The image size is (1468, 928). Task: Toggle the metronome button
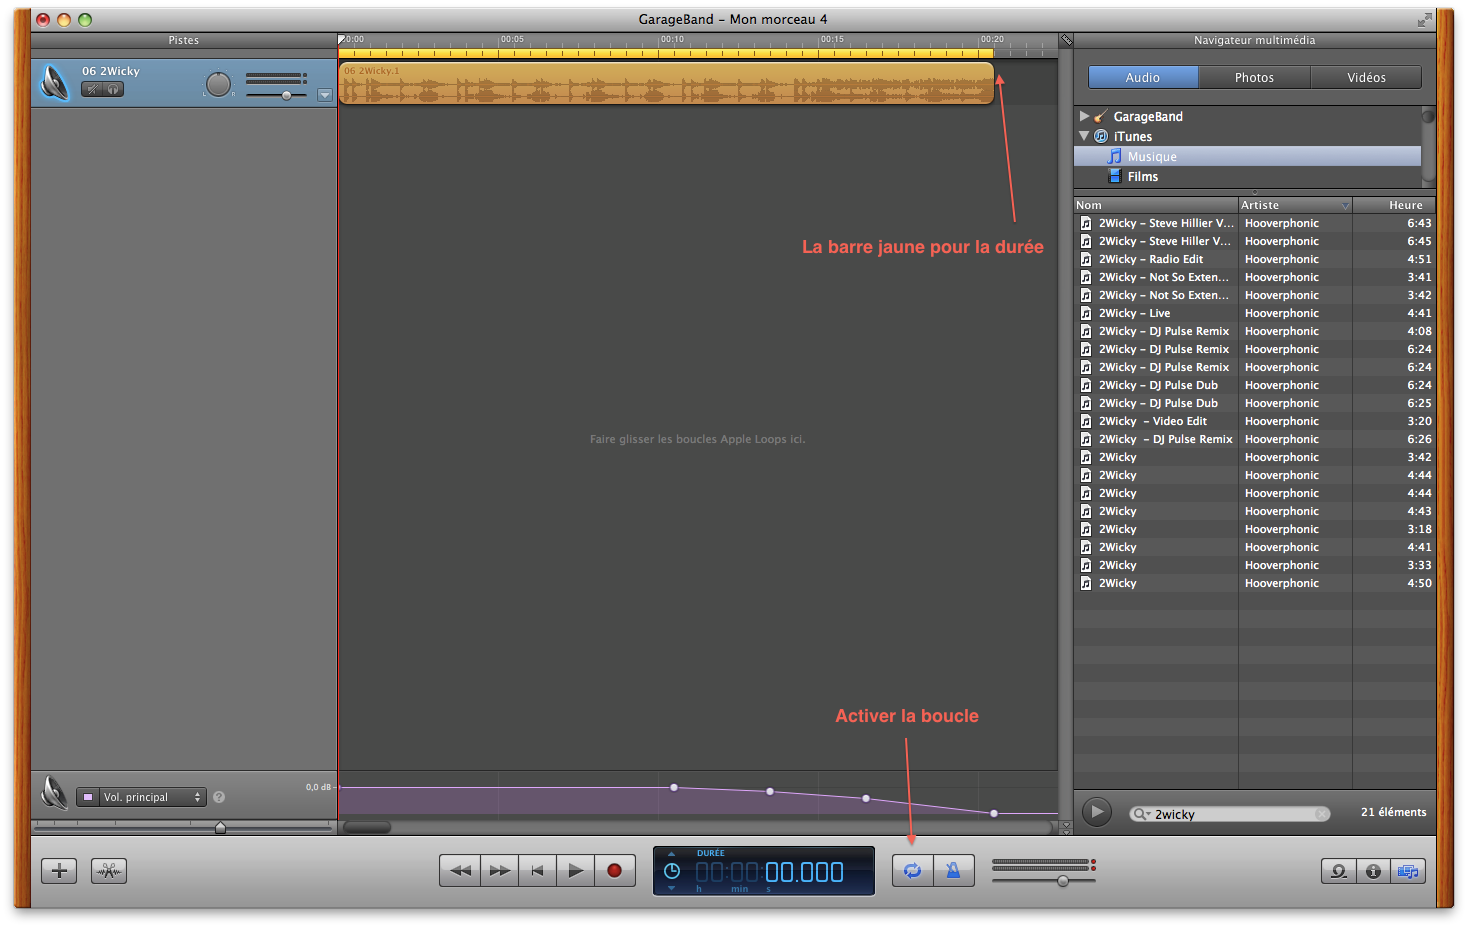coord(954,871)
